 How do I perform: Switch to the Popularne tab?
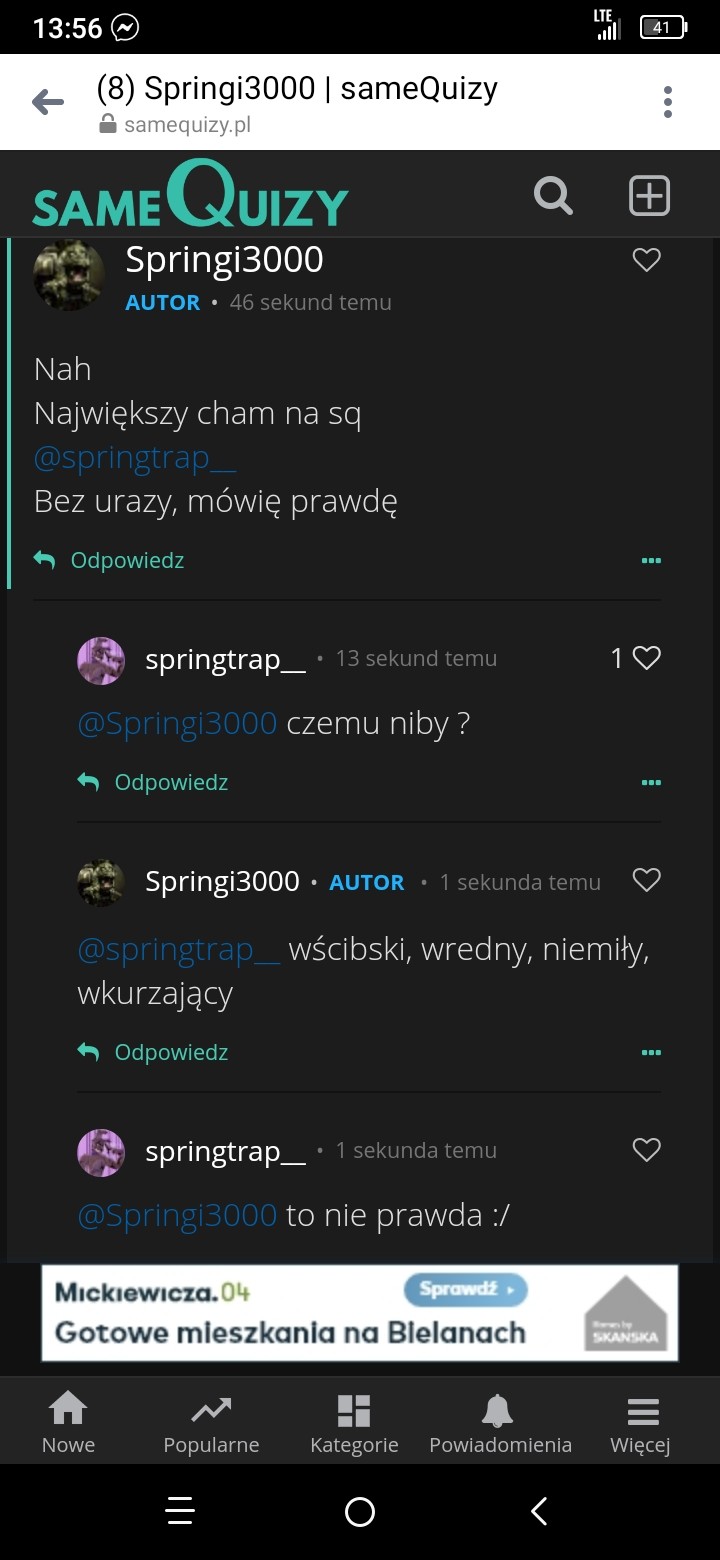211,1424
